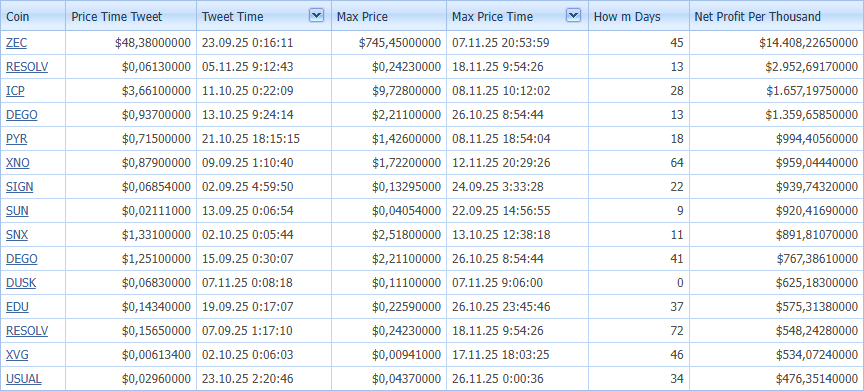
Task: Select max price time 07.11.25 9:06:00
Action: click(517, 283)
